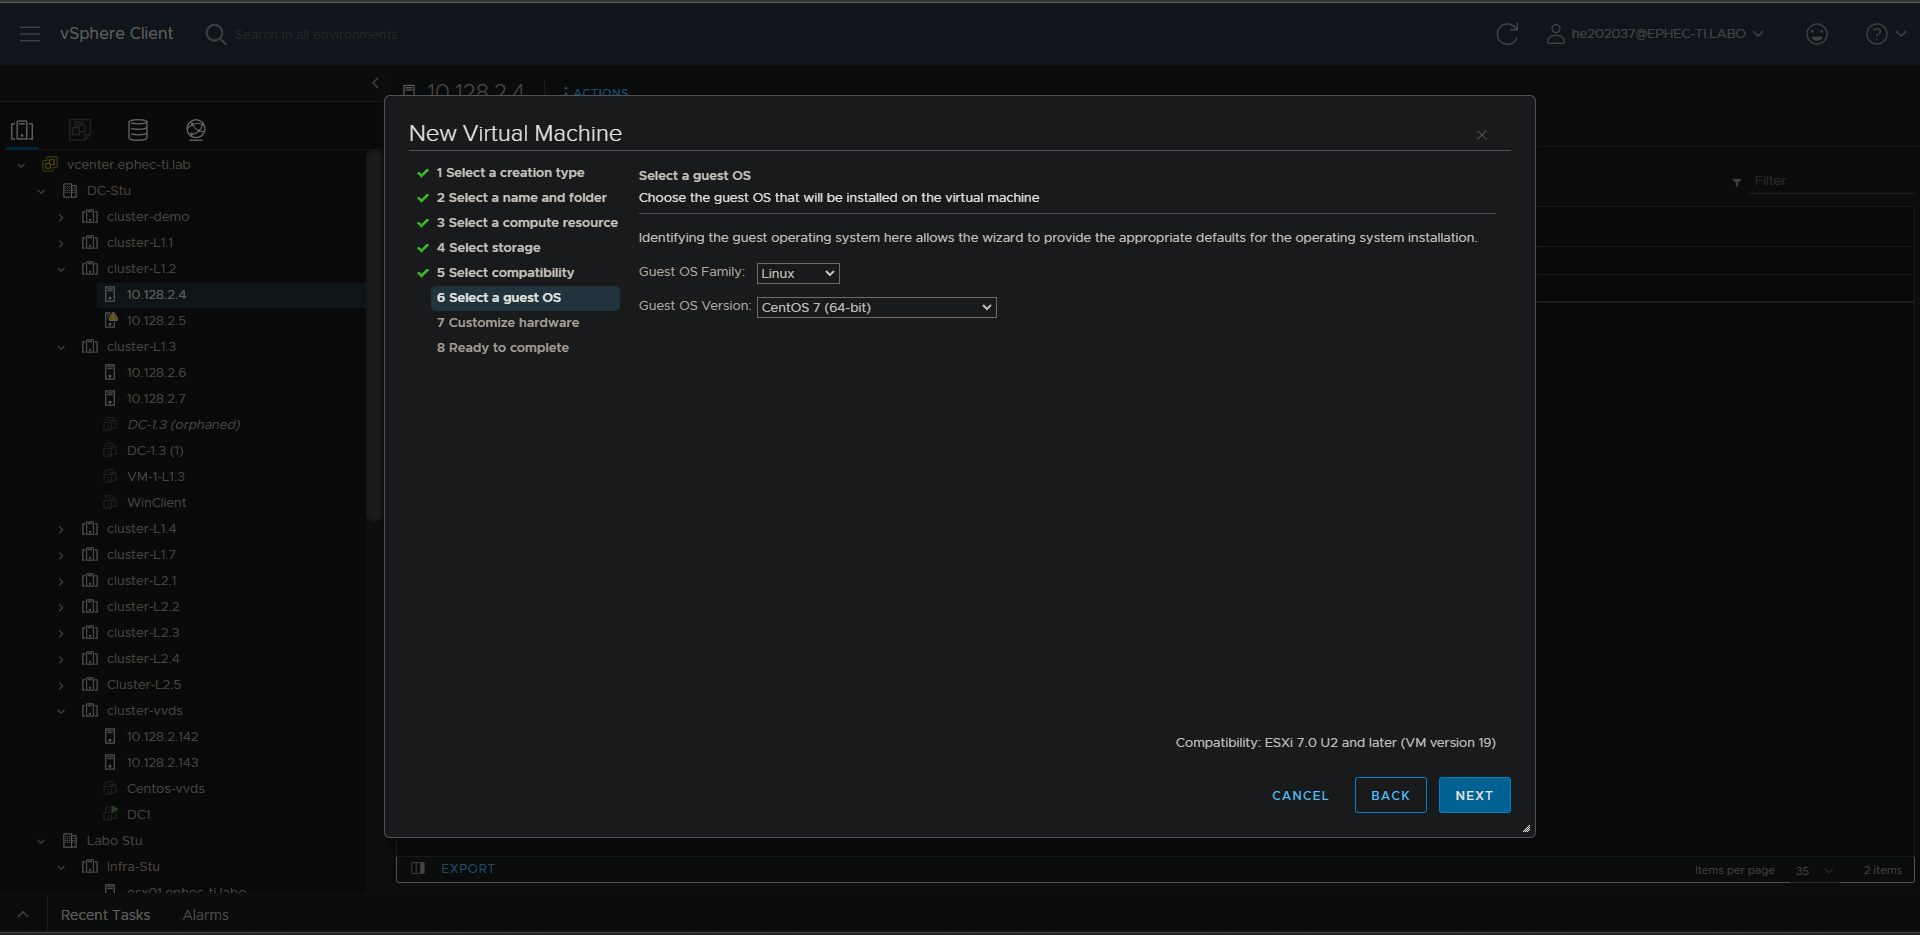
Task: Collapse the cluster-vvds node
Action: [61, 711]
